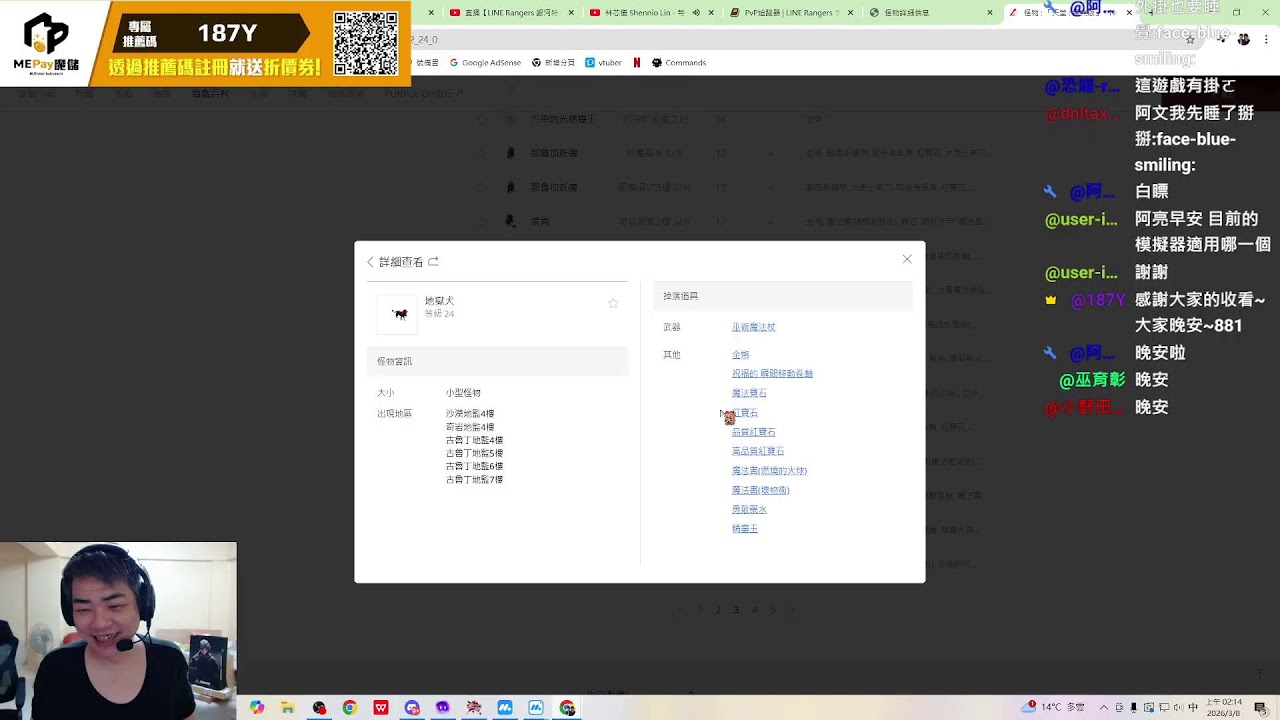Close the 怪物詳細信息 browser tab
Image resolution: width=1280 pixels, height=720 pixels.
point(990,13)
